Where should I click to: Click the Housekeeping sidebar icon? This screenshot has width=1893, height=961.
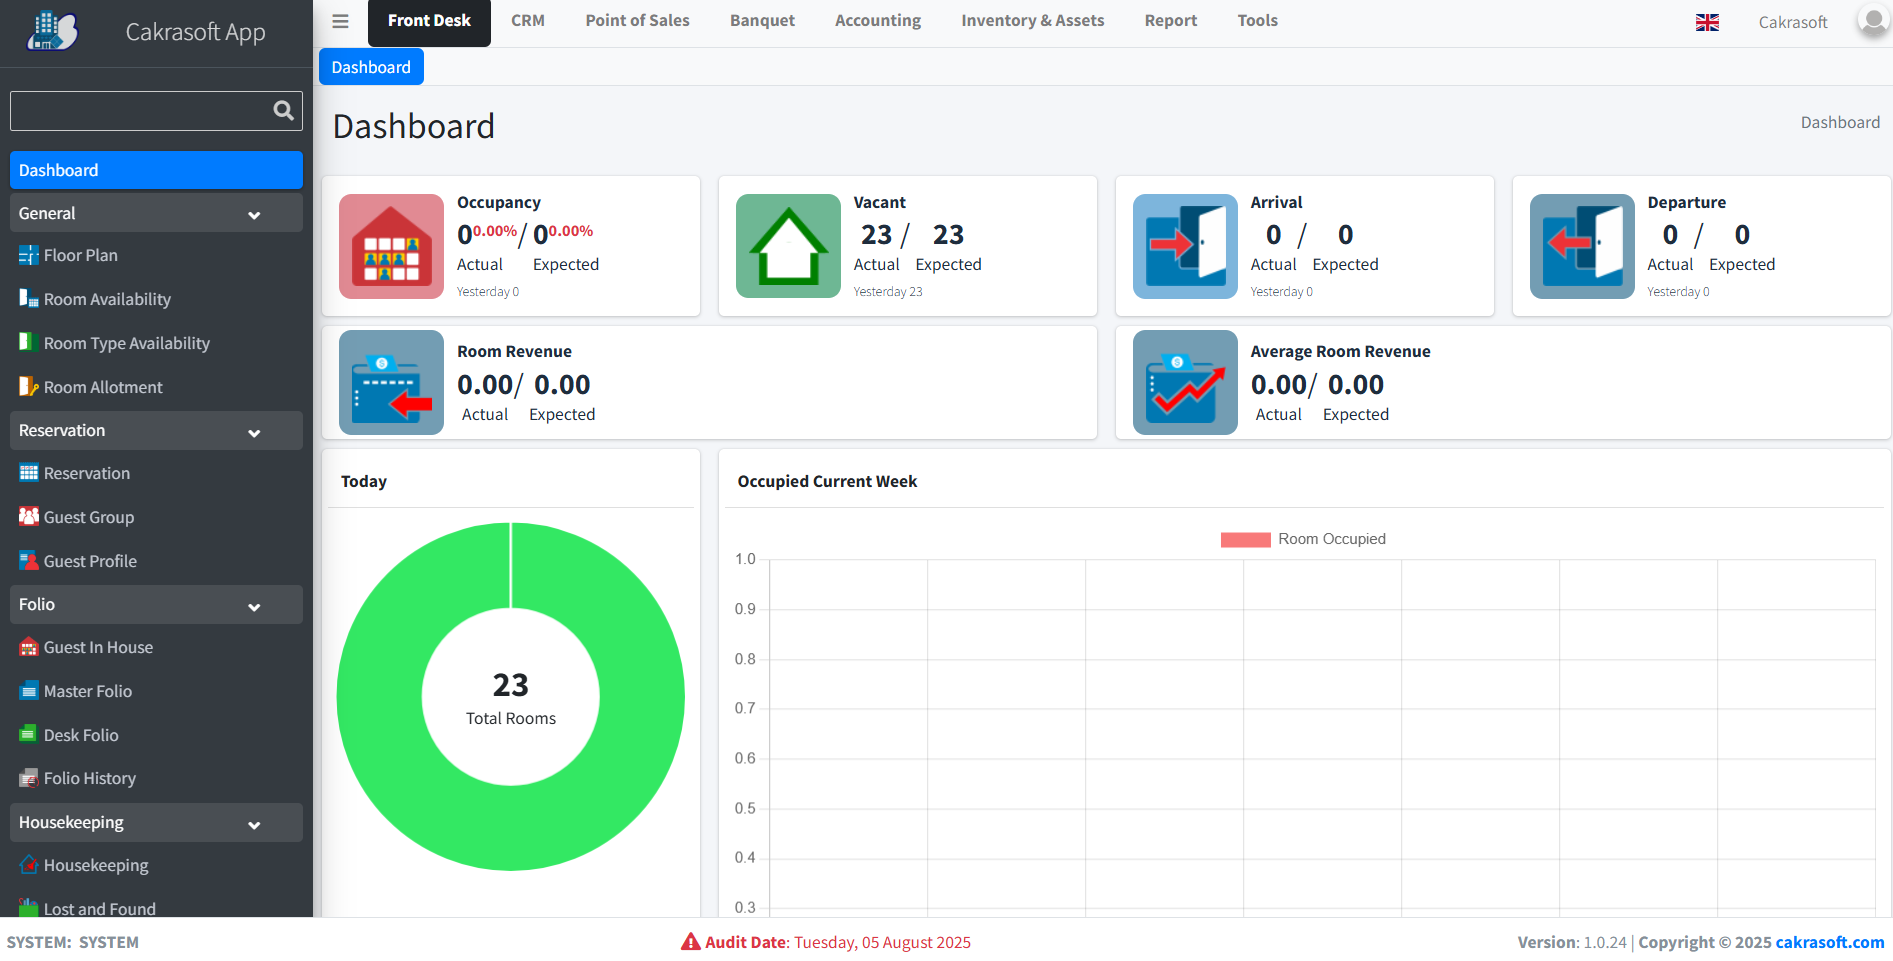29,865
